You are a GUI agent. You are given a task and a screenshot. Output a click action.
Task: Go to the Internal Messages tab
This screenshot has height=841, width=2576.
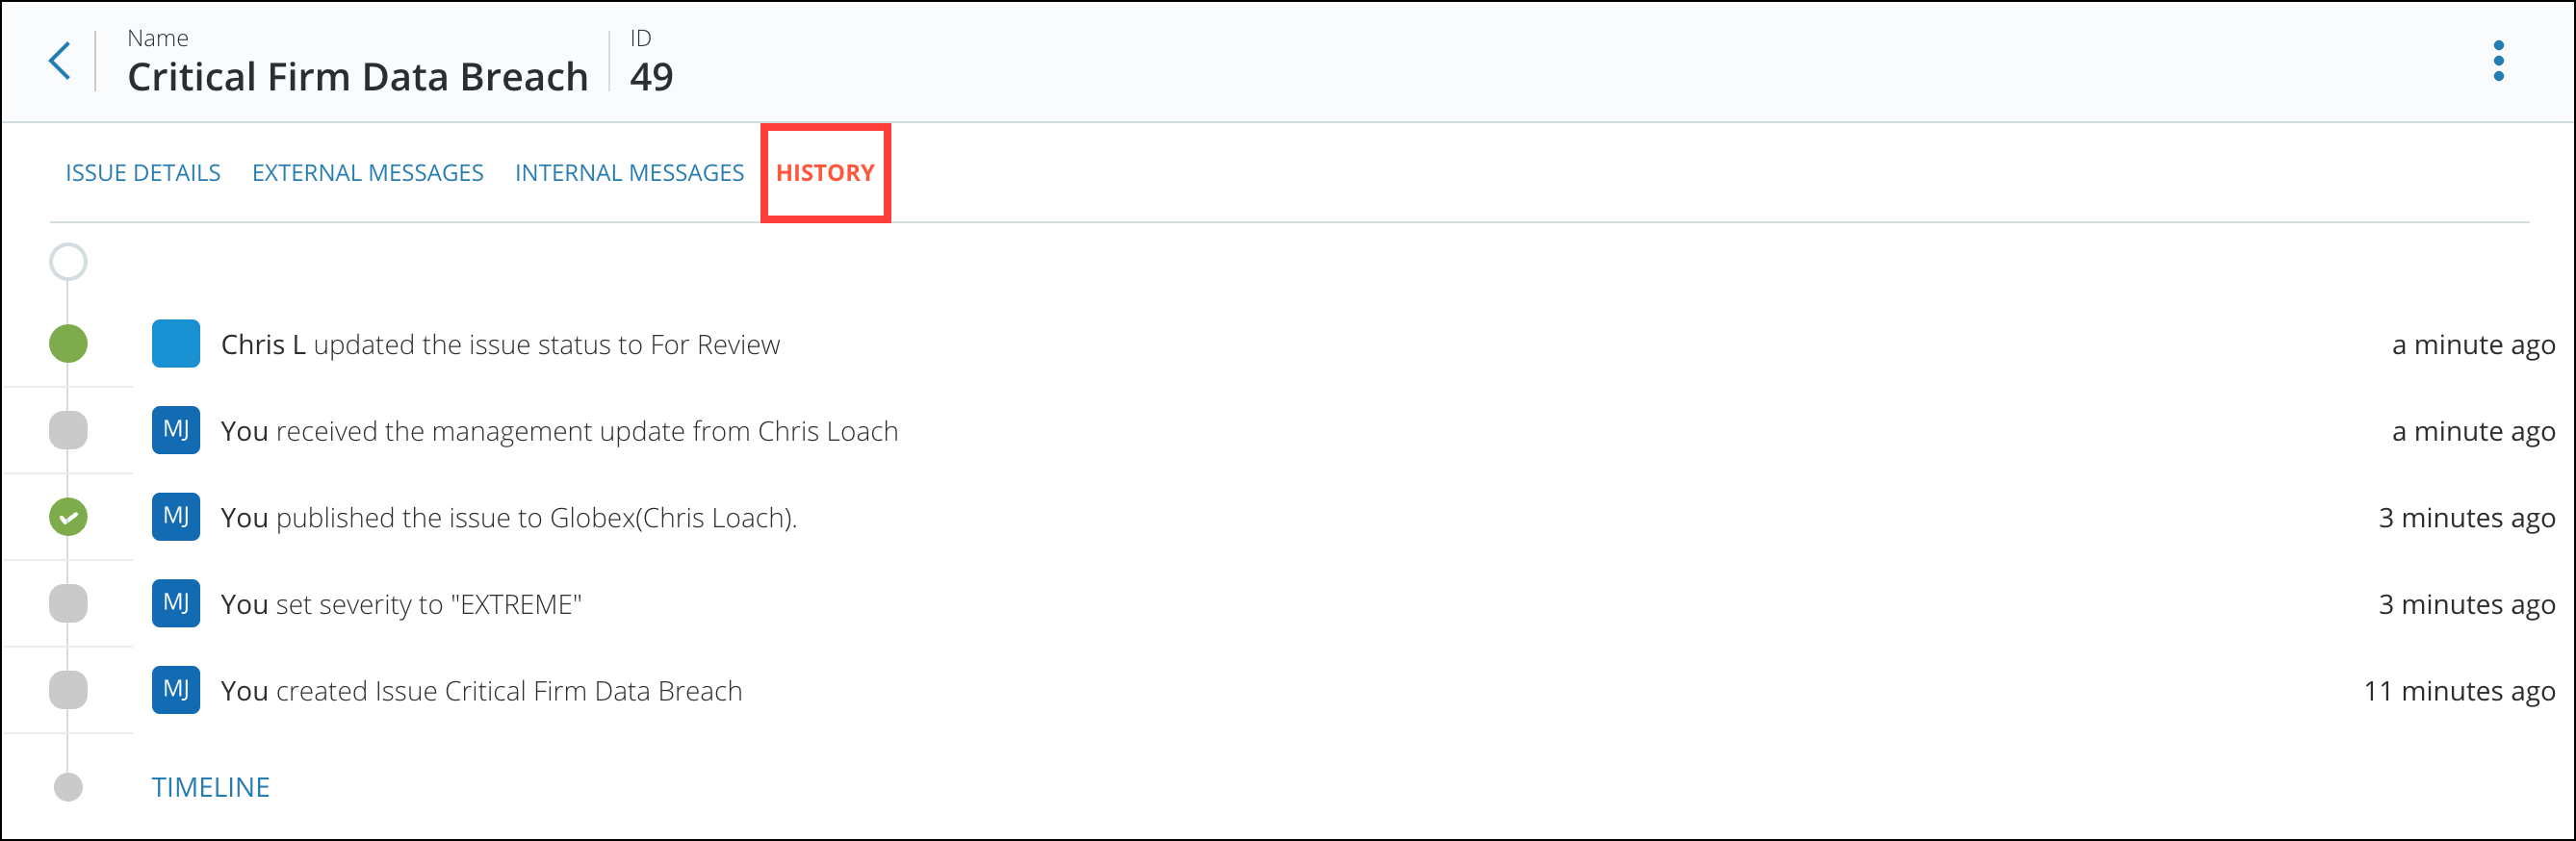[629, 173]
